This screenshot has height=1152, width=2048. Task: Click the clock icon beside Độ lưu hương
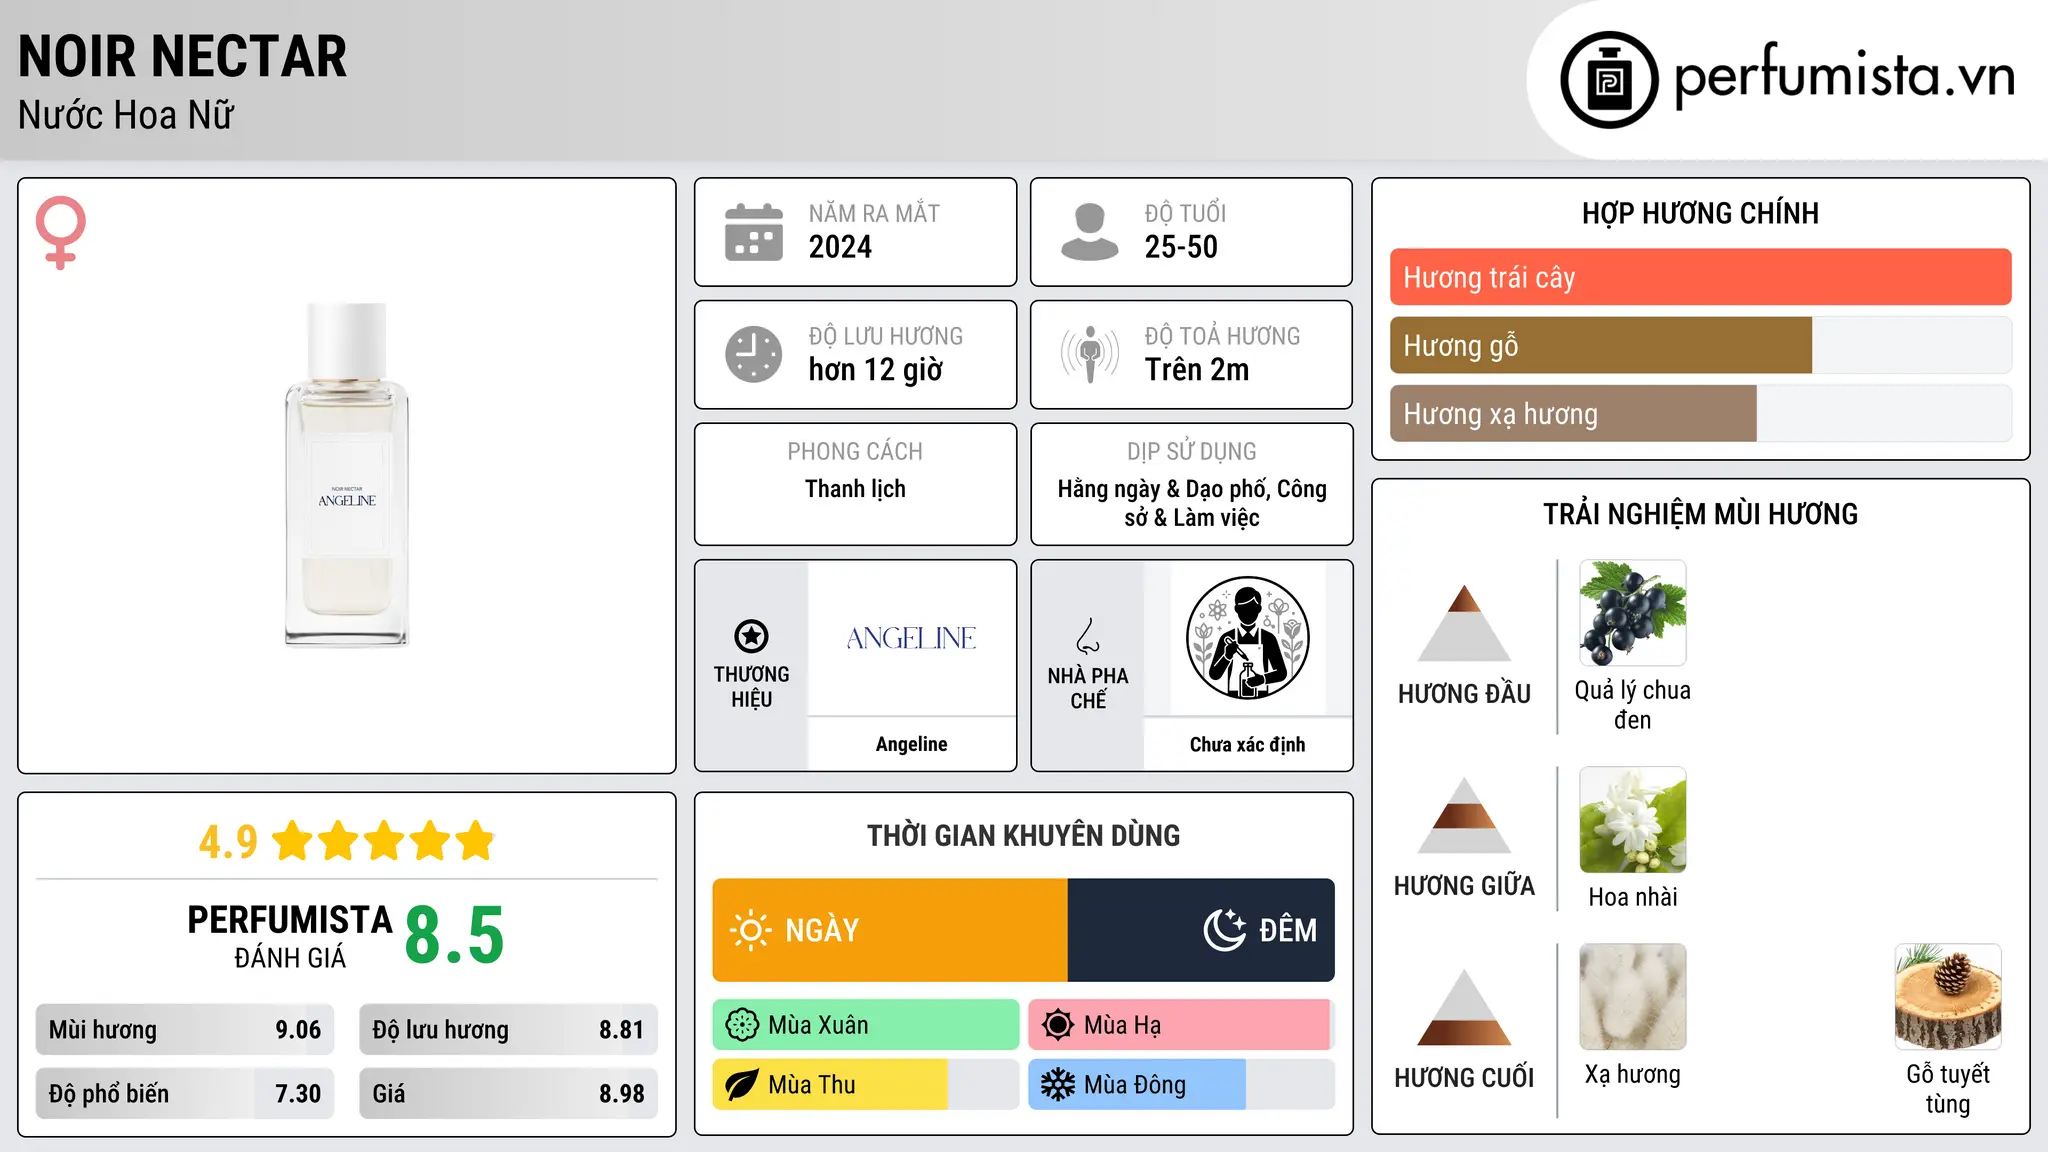[754, 354]
